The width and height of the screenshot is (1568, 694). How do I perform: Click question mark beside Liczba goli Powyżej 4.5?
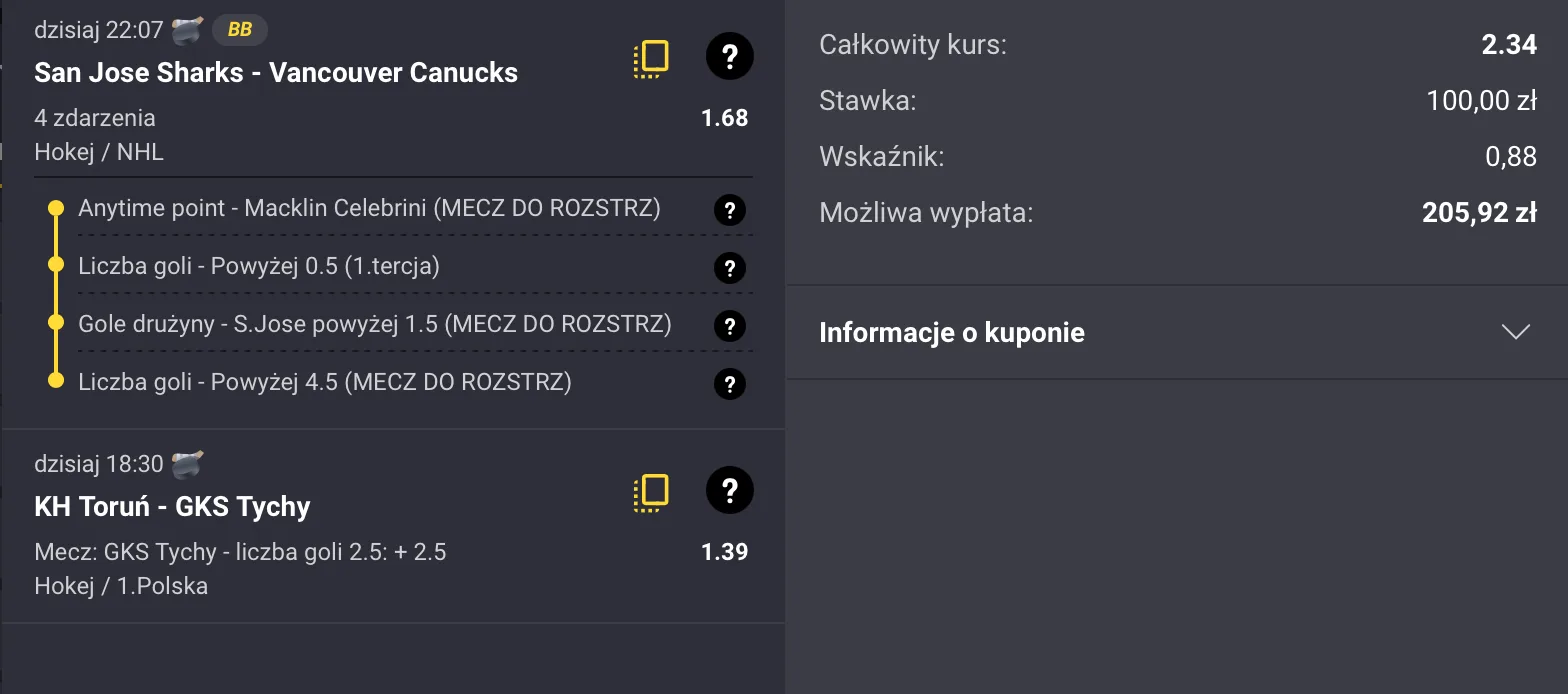click(730, 384)
